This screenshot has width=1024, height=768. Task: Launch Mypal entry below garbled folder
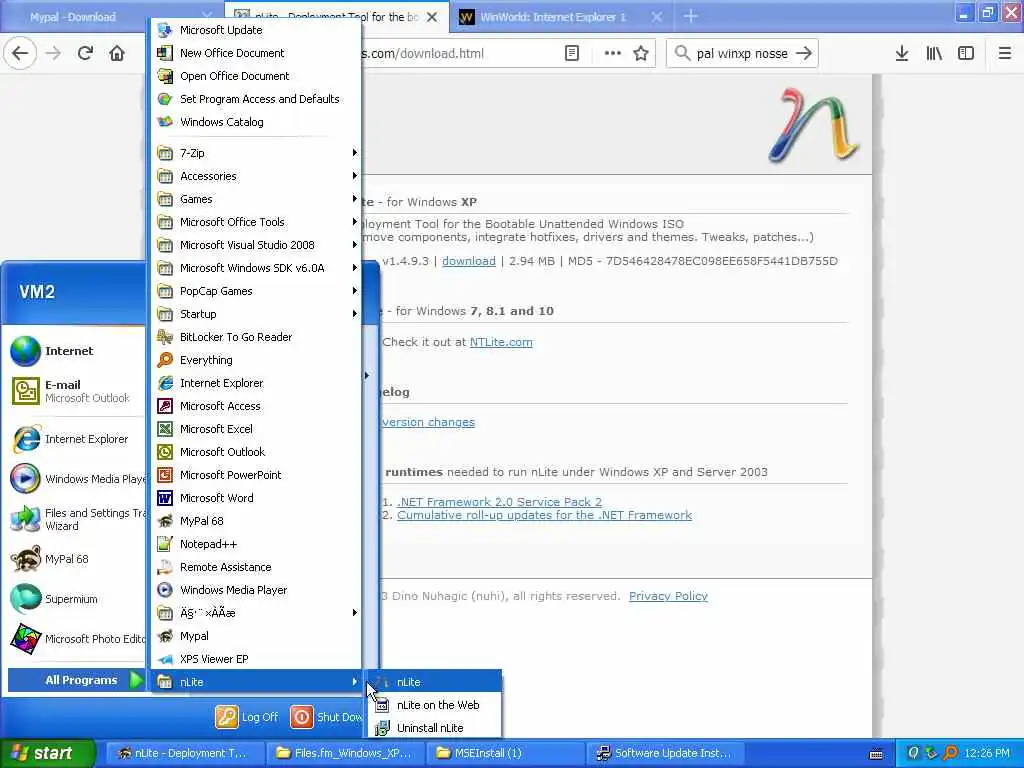click(256, 635)
